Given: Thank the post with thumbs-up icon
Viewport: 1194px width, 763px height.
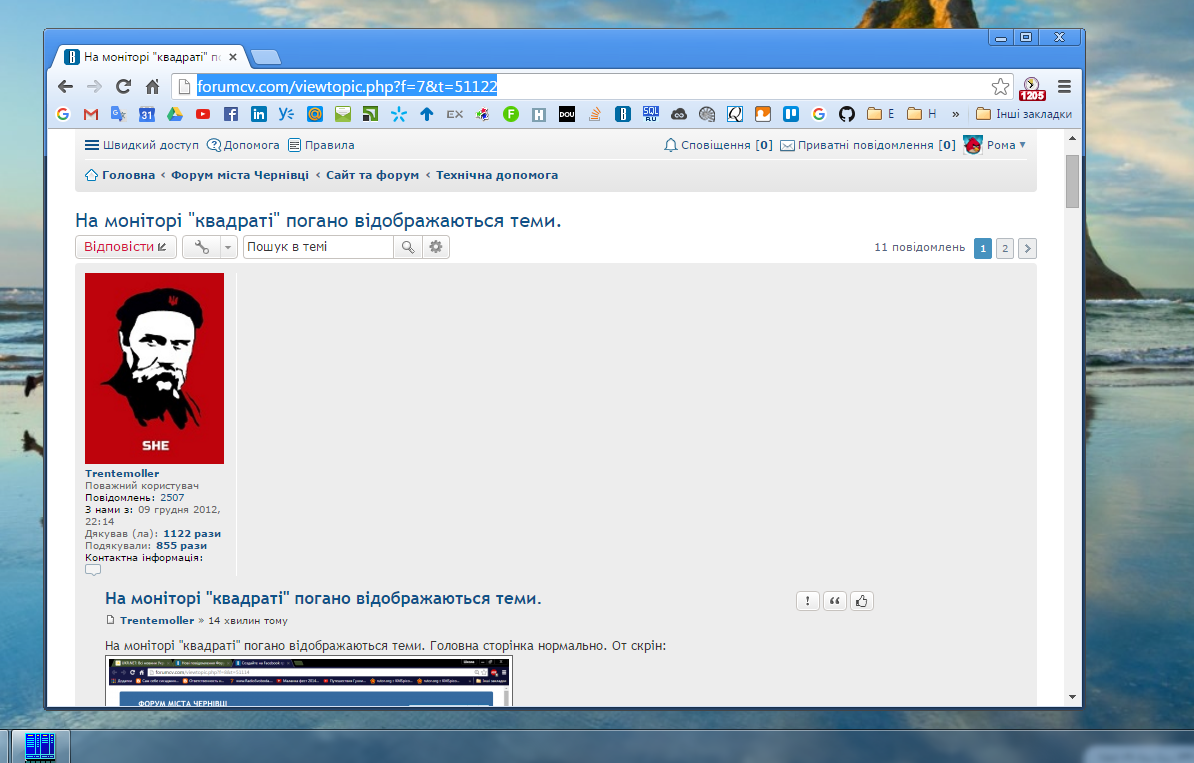Looking at the screenshot, I should (x=861, y=602).
